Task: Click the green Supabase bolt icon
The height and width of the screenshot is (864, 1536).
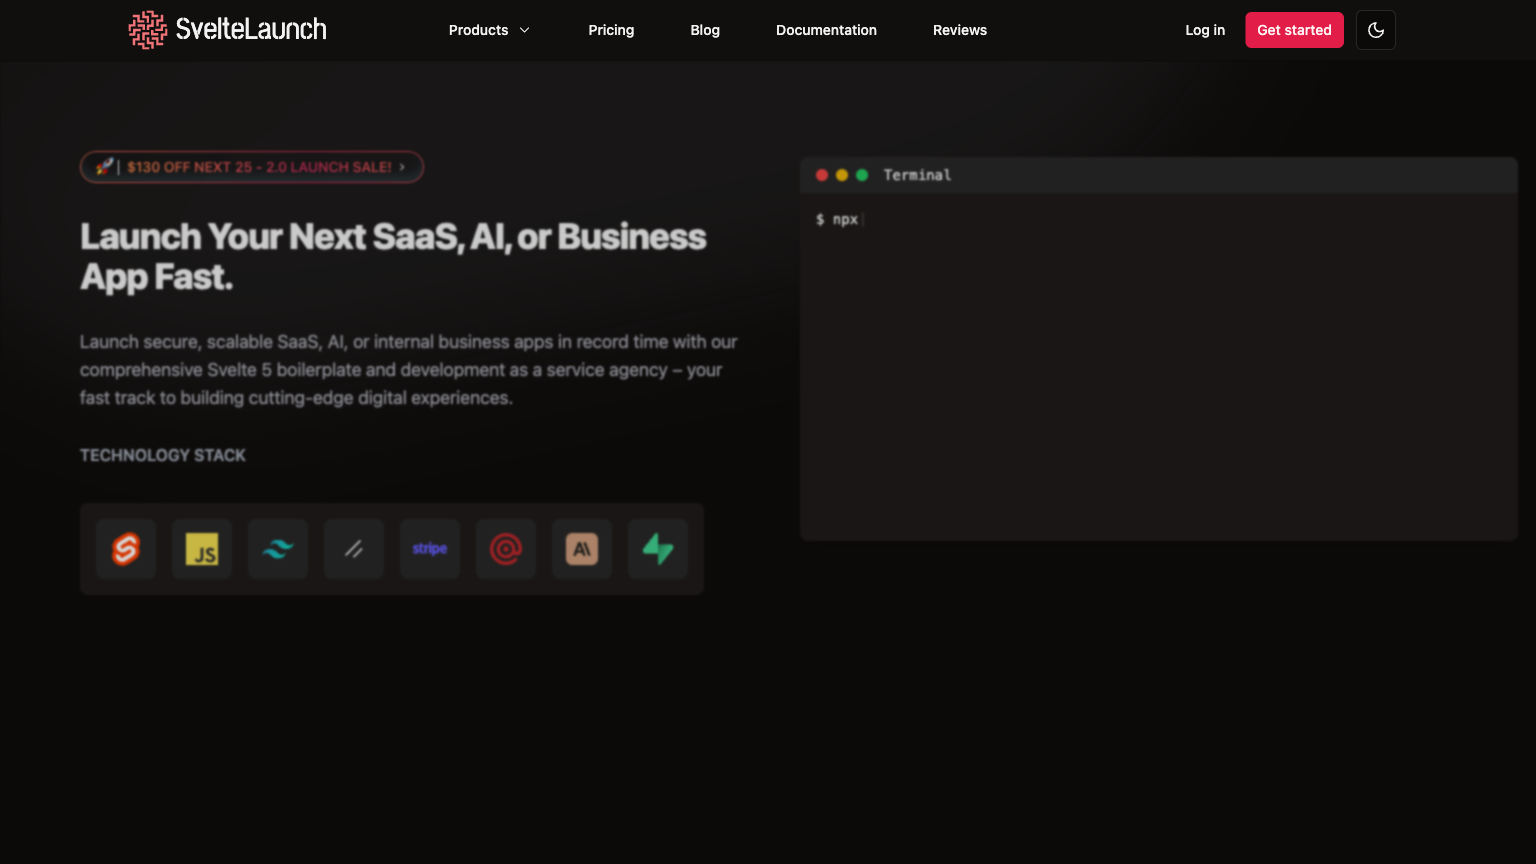Action: click(x=658, y=549)
